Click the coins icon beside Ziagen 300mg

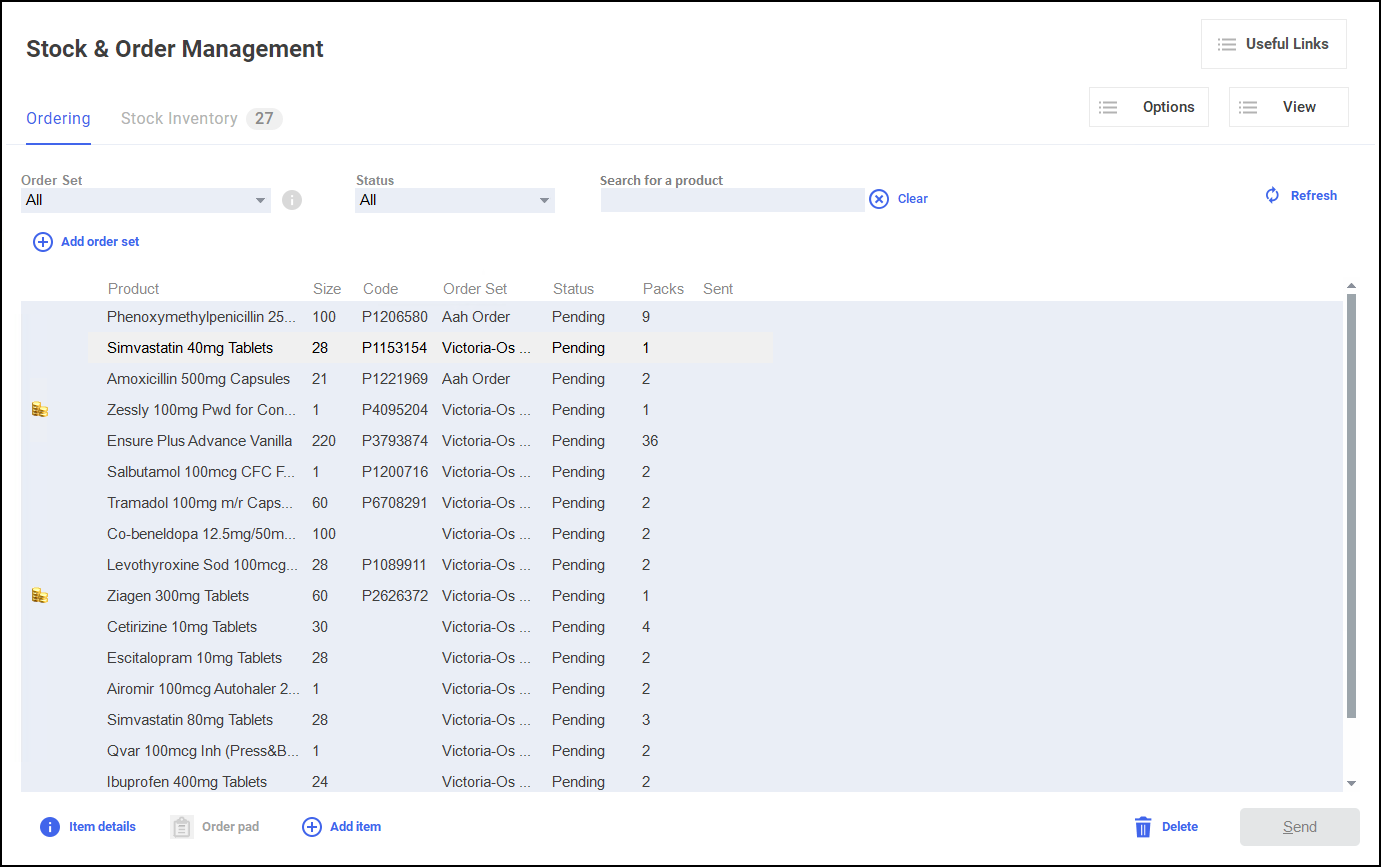(x=40, y=596)
